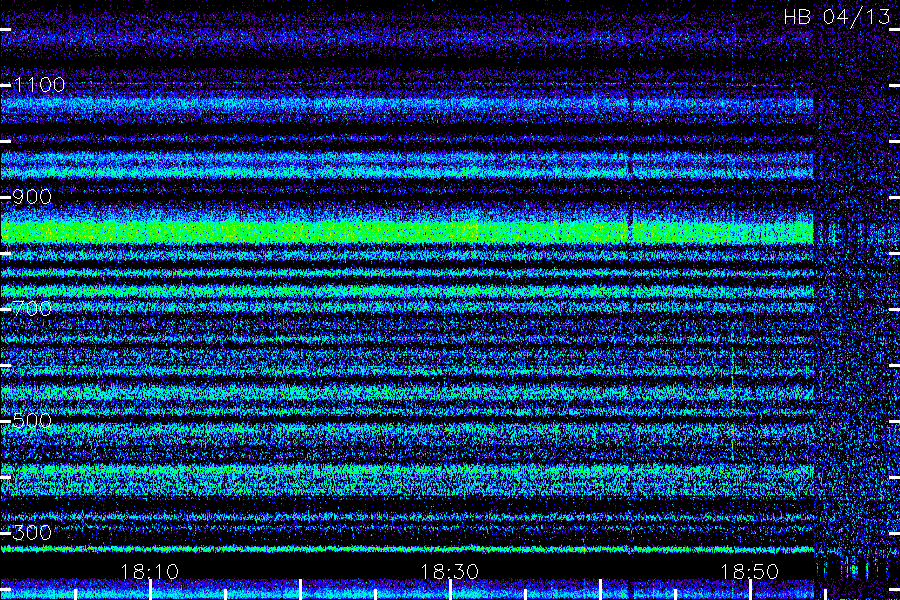This screenshot has width=900, height=600.
Task: Click the 18:30 time axis label
Action: pyautogui.click(x=449, y=572)
